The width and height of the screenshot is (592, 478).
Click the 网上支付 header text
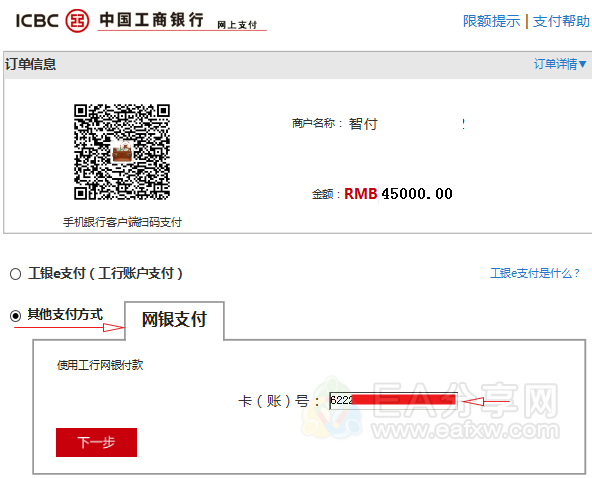click(237, 25)
